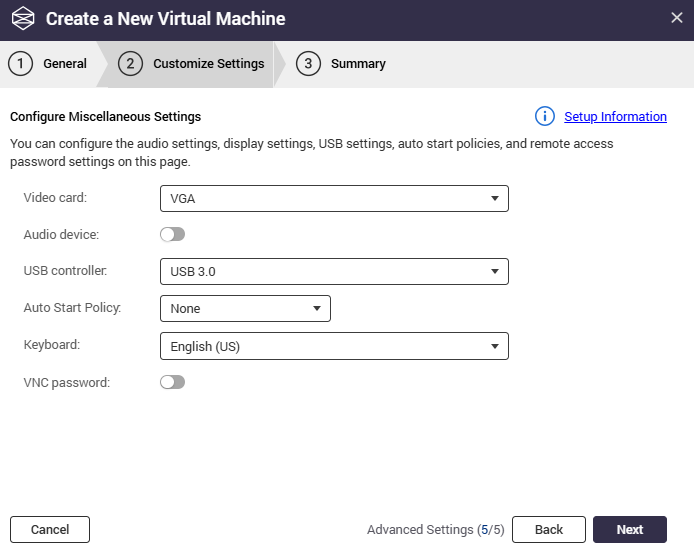The width and height of the screenshot is (694, 553).
Task: Cancel the virtual machine creation
Action: click(x=50, y=529)
